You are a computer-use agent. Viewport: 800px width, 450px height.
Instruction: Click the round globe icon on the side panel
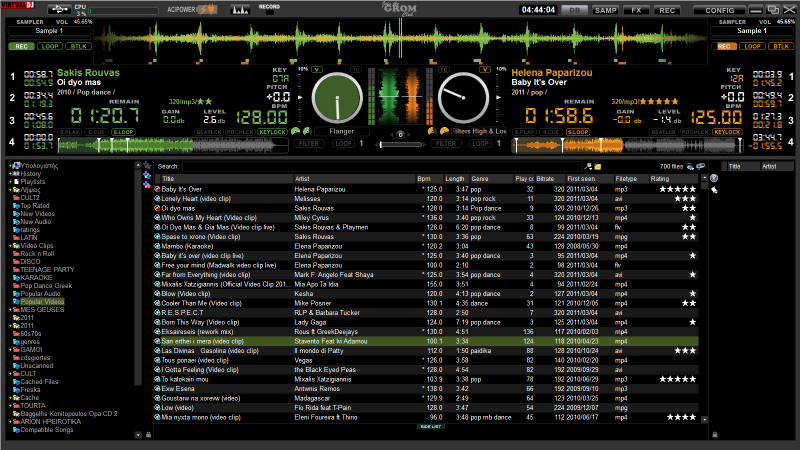[x=714, y=178]
